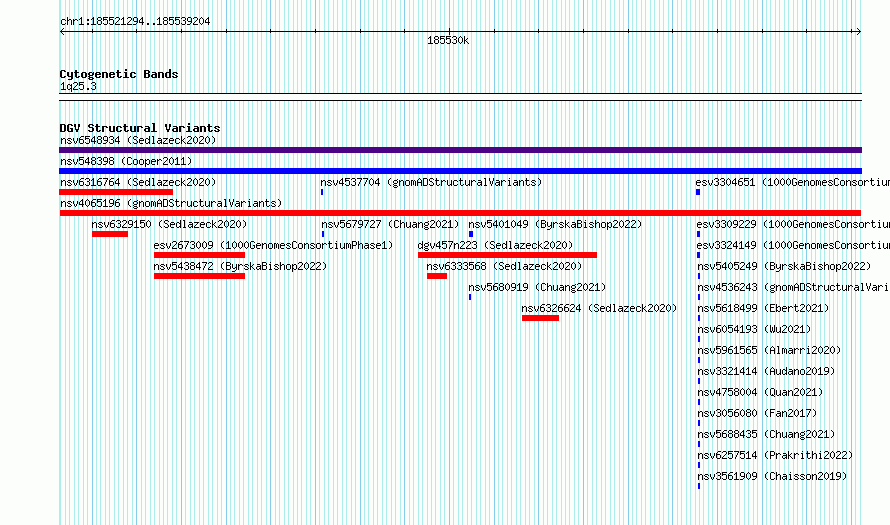Image resolution: width=890 pixels, height=525 pixels.
Task: Click the Cytogenetic Bands track title
Action: pyautogui.click(x=119, y=74)
